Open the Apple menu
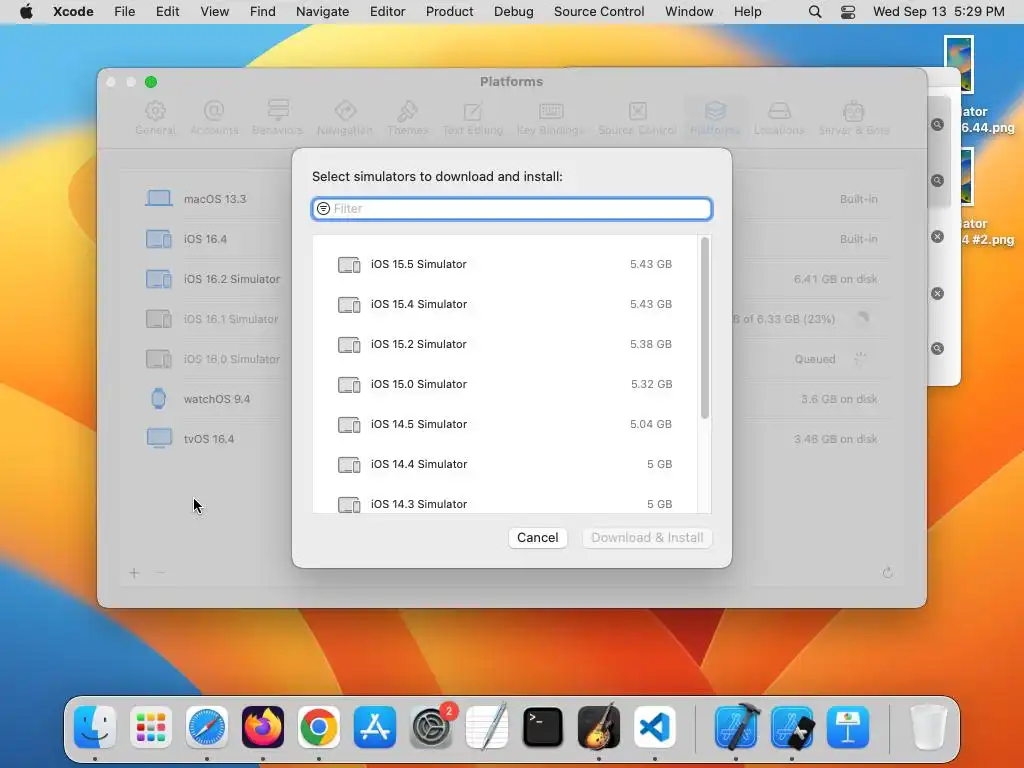This screenshot has width=1024, height=768. pos(26,12)
